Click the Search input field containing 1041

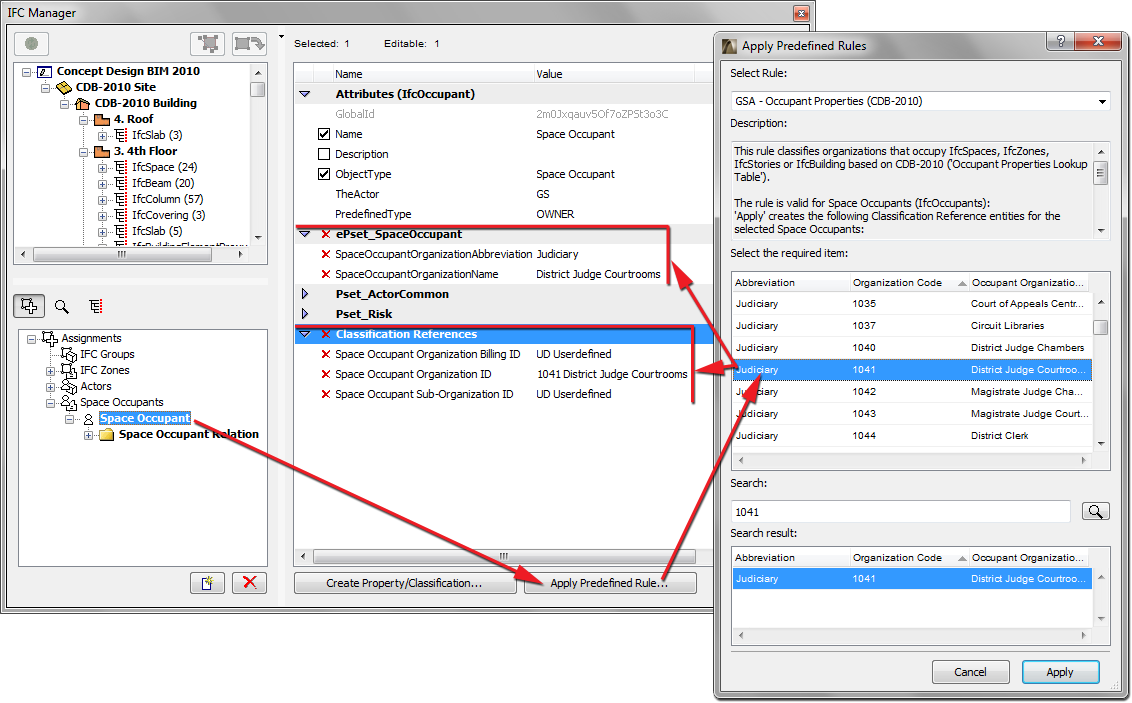point(900,512)
